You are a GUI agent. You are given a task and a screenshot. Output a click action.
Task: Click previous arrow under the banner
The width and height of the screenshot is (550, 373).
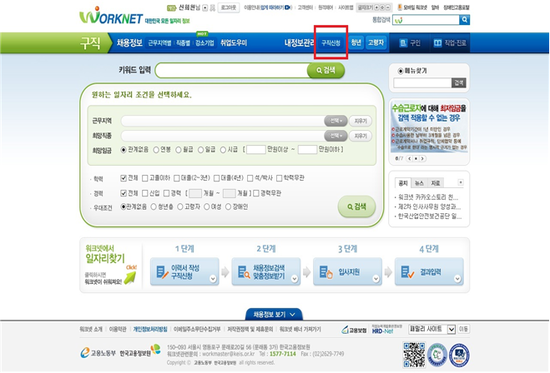(409, 159)
